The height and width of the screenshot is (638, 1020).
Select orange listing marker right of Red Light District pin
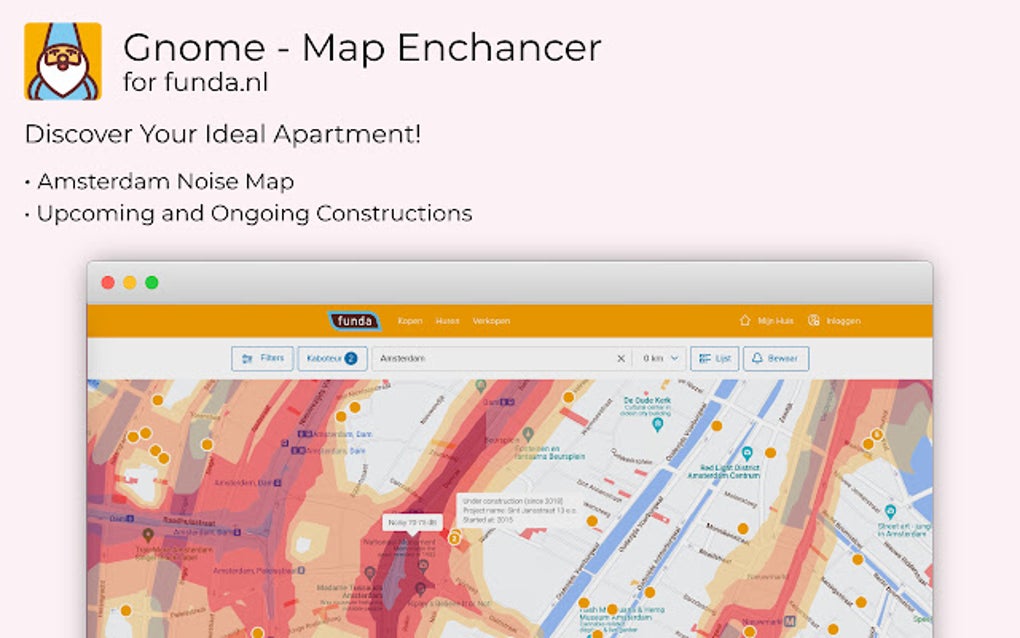point(770,453)
